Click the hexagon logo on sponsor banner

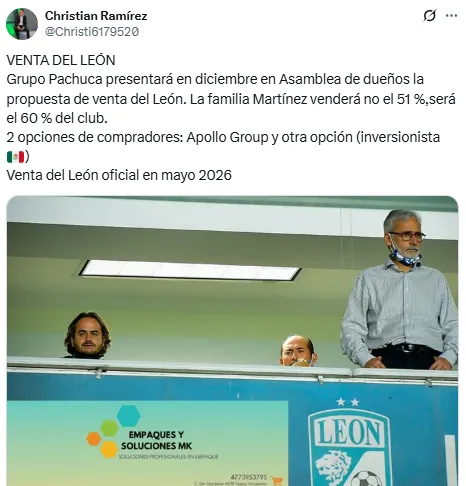click(x=114, y=430)
